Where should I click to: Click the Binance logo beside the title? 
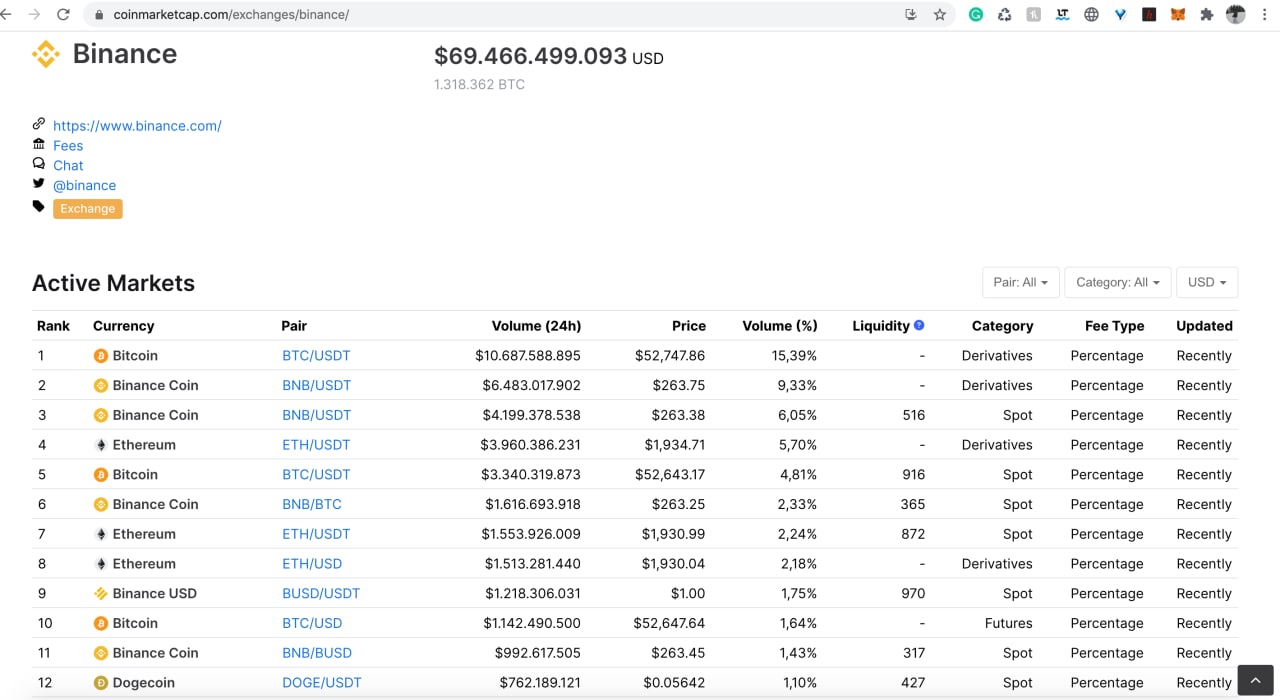click(46, 54)
